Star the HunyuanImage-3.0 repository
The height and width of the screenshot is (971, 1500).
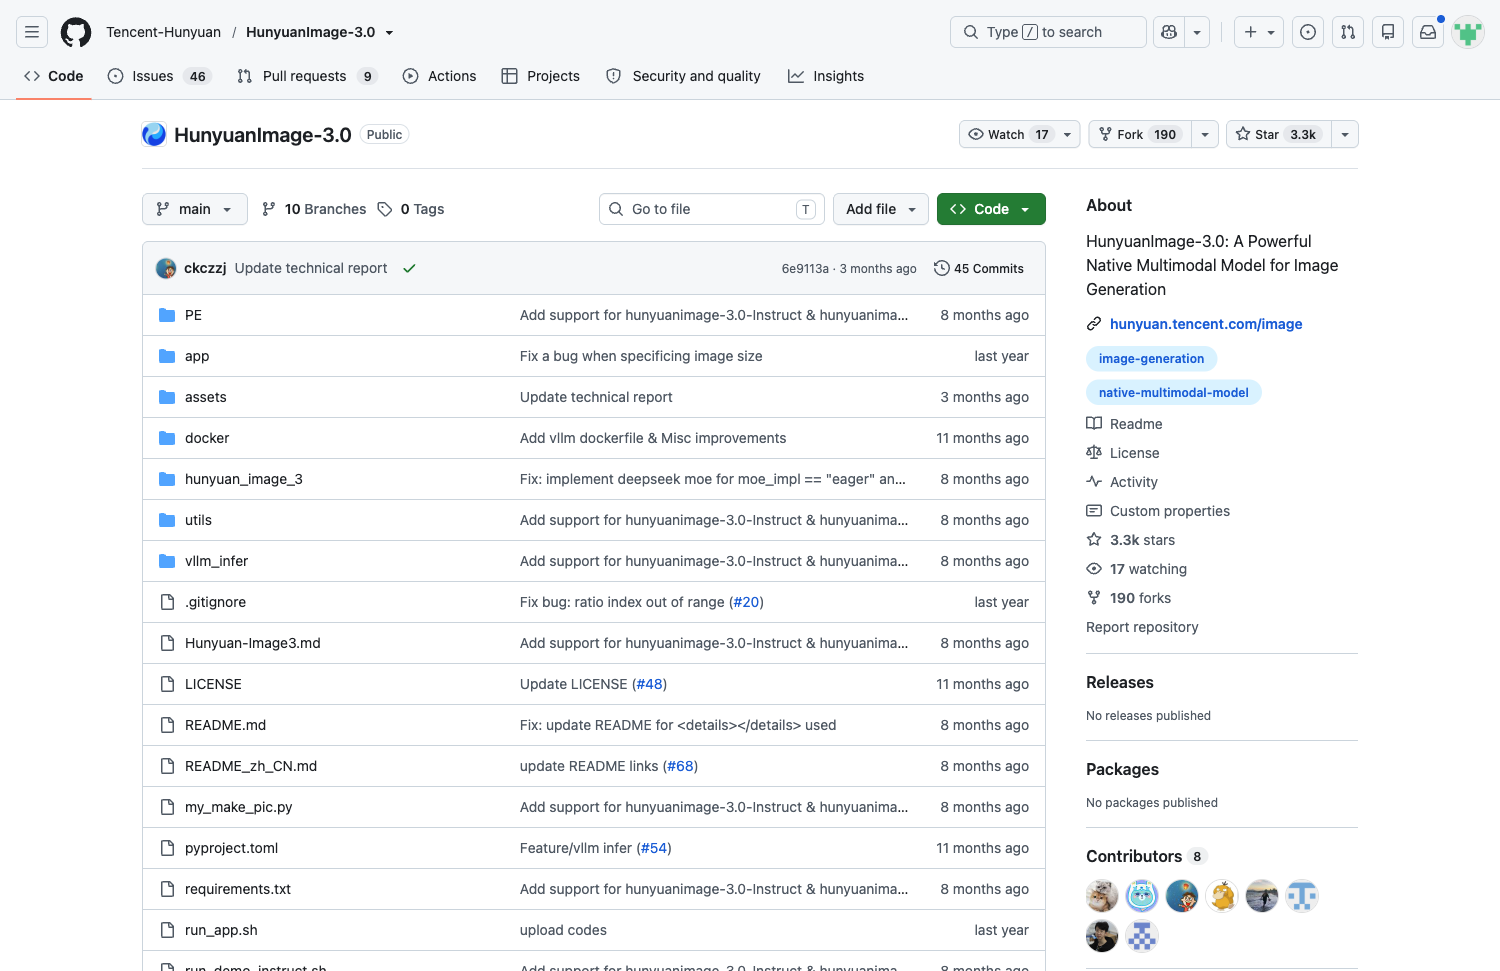pos(1278,134)
